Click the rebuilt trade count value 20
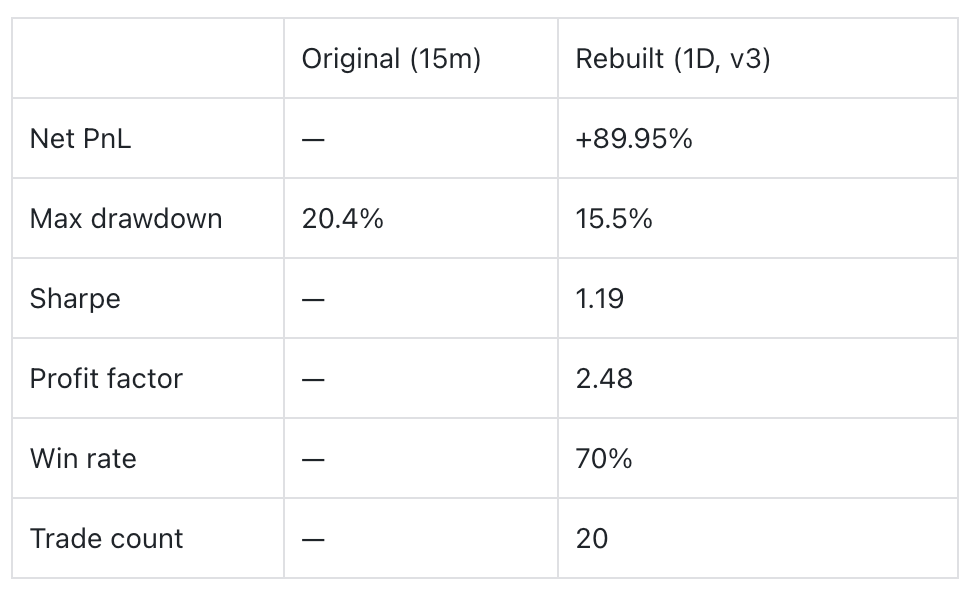Image resolution: width=978 pixels, height=601 pixels. (592, 539)
